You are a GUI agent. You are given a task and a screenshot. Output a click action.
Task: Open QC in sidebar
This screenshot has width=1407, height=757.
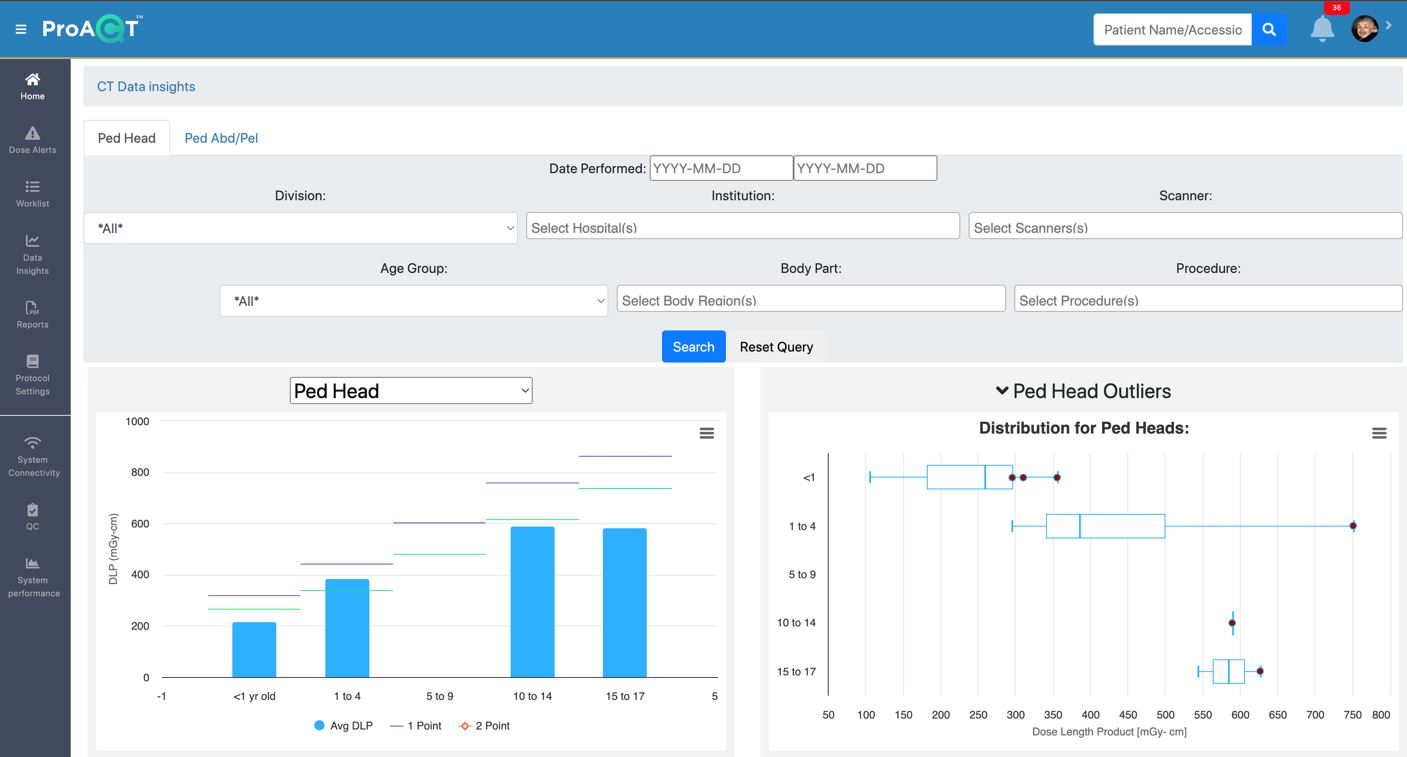(x=32, y=517)
